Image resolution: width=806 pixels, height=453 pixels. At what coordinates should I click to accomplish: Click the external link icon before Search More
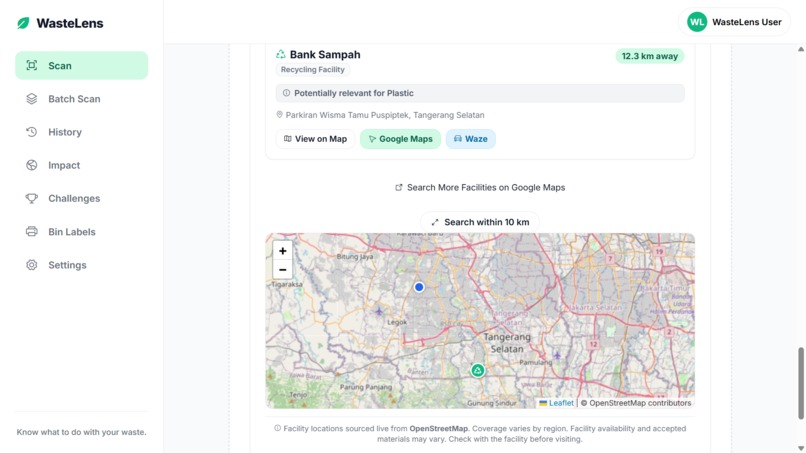(x=398, y=188)
